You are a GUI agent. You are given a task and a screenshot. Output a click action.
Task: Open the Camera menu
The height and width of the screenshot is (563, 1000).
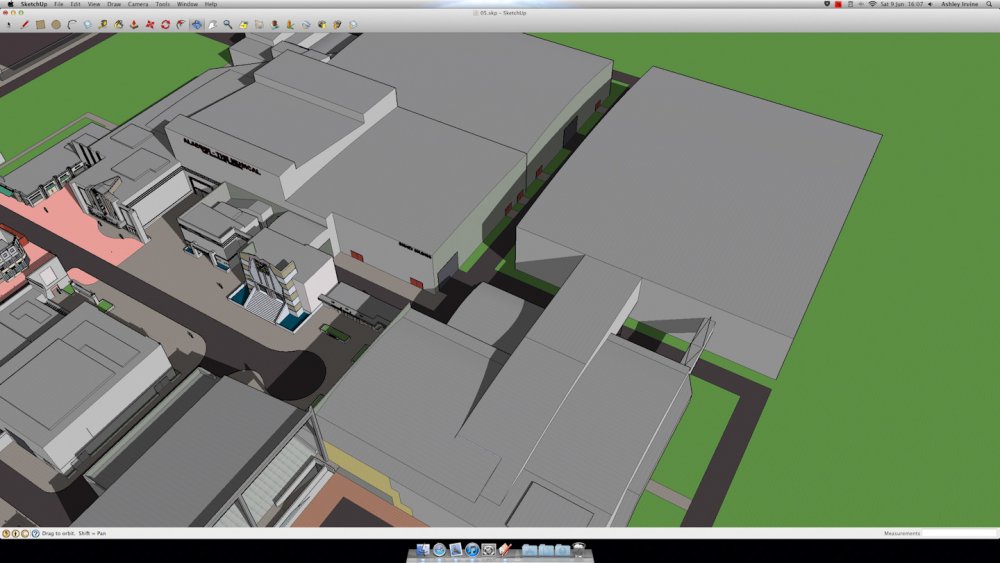tap(137, 4)
